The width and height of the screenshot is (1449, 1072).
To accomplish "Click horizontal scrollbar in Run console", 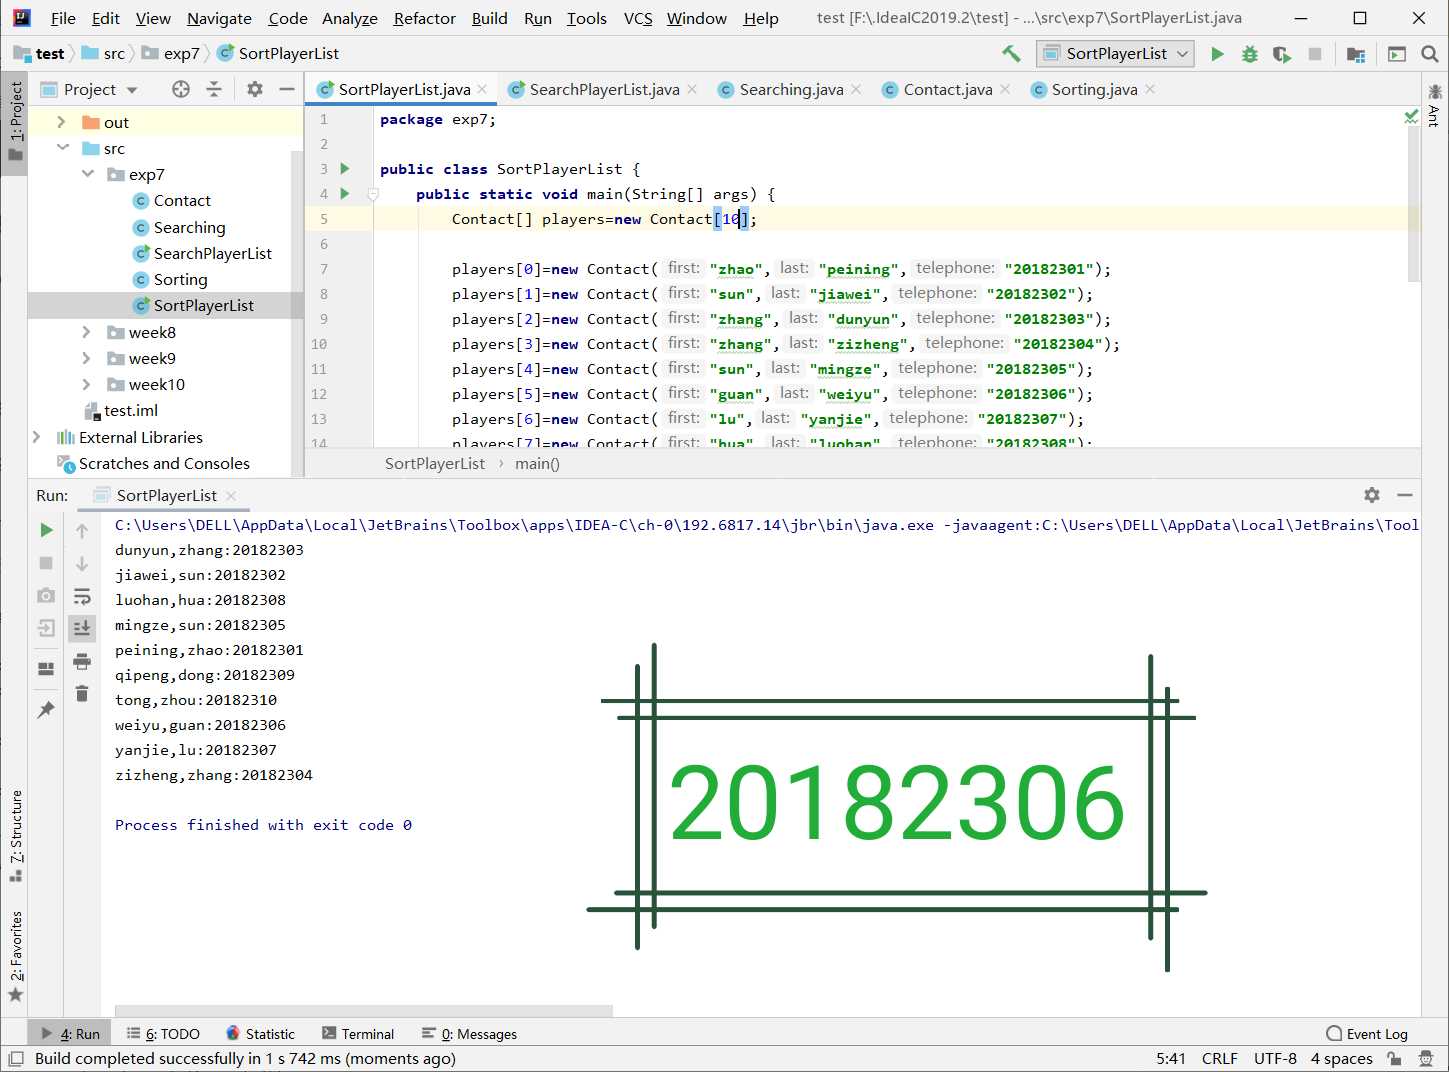I will 364,1011.
